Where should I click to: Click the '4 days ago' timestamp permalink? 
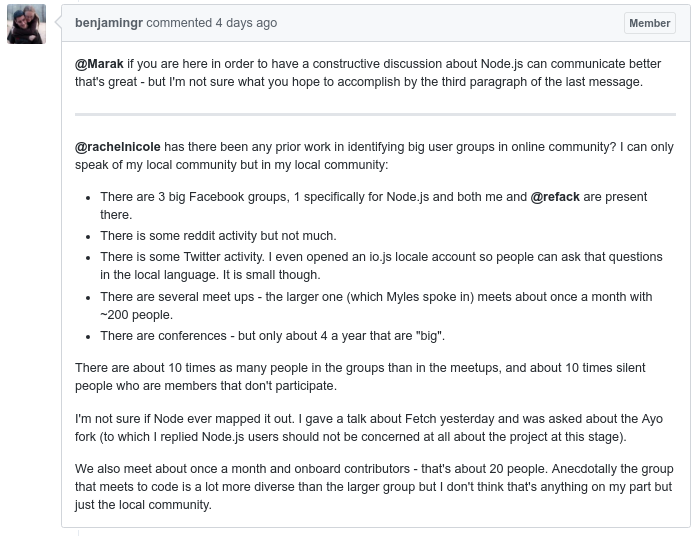coord(246,23)
